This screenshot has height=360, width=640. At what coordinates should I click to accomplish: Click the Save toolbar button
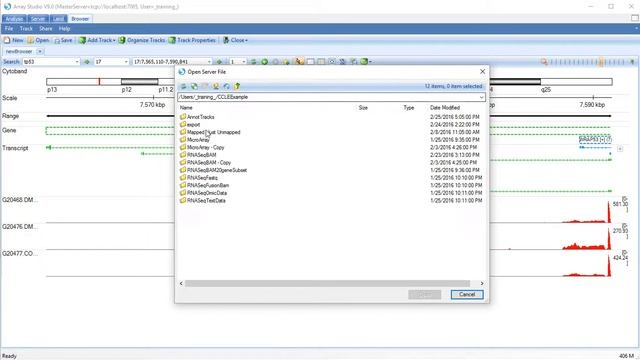(63, 40)
